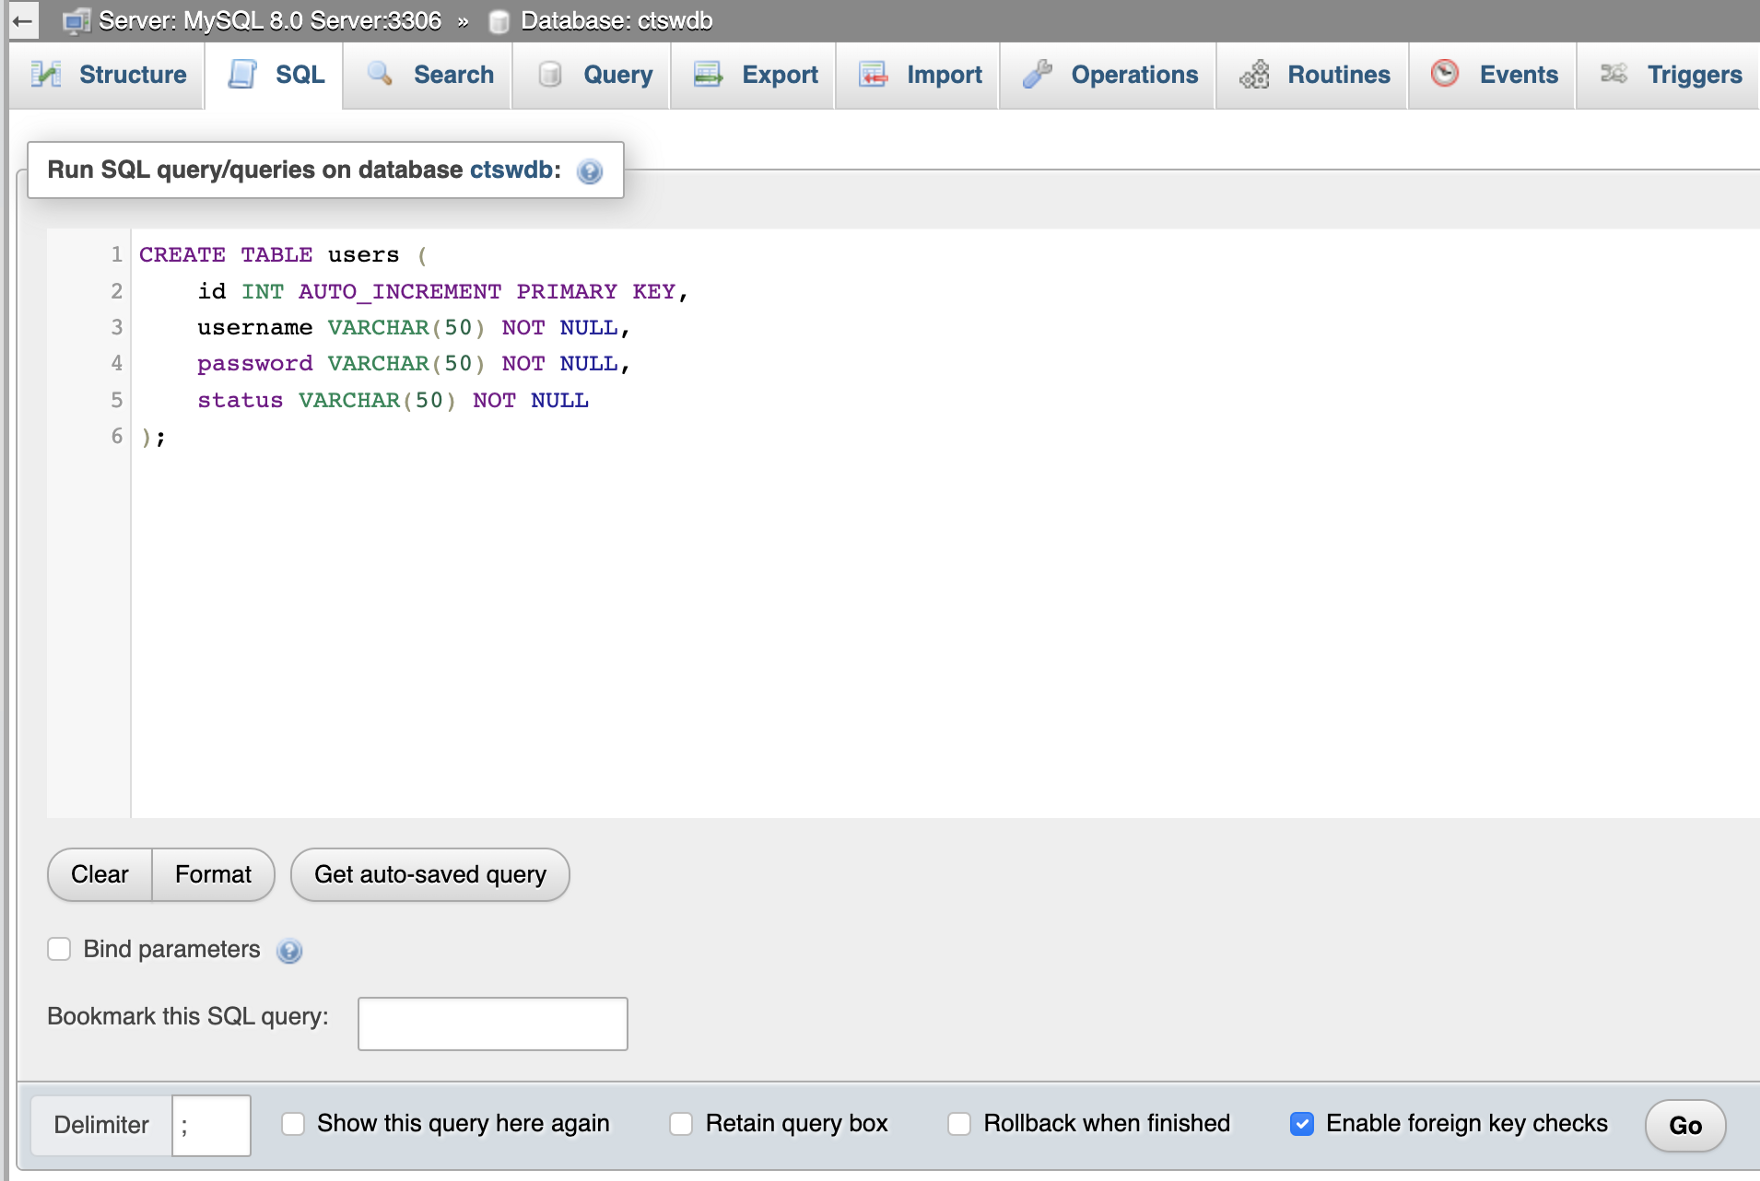Open the Export tab
Viewport: 1760px width, 1181px height.
754,75
